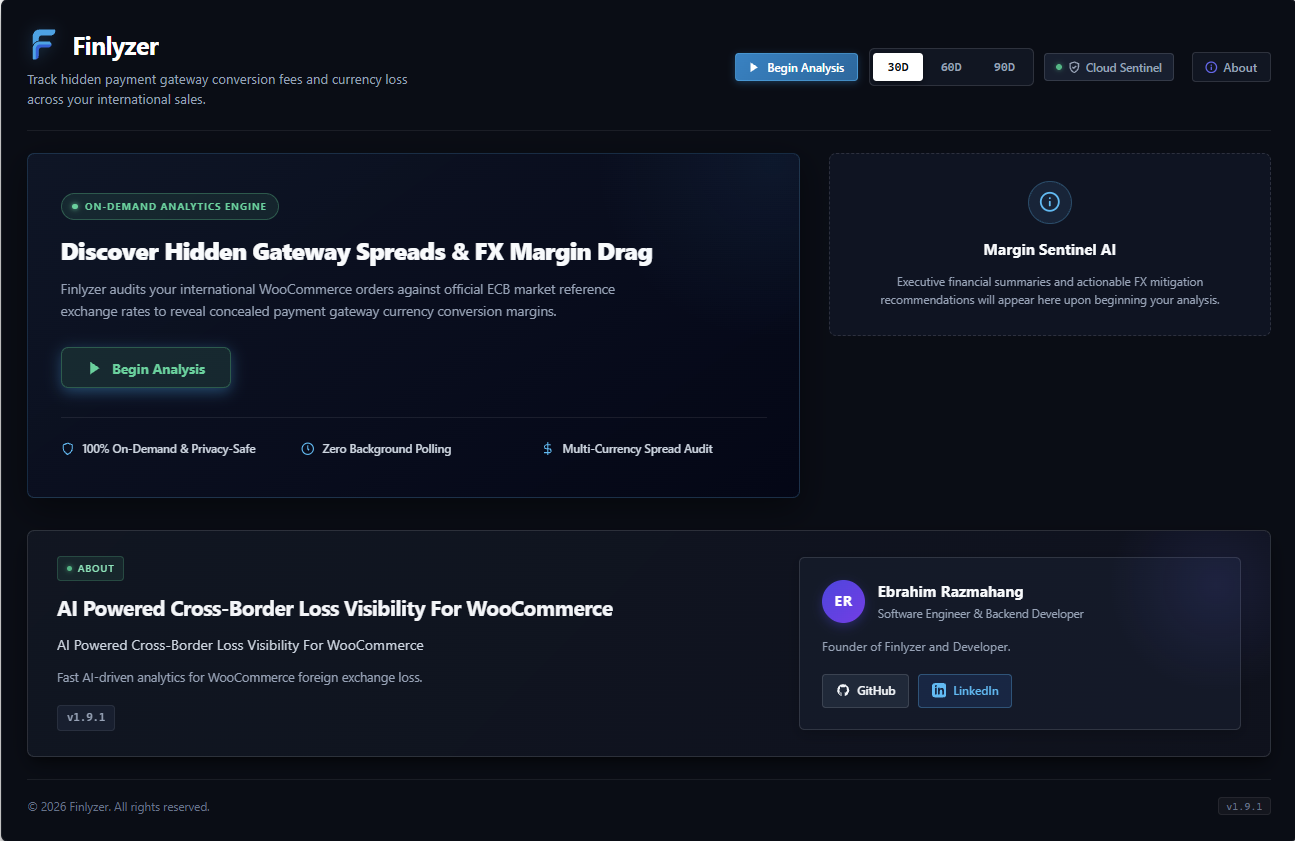This screenshot has width=1295, height=841.
Task: Click the green Begin Analysis button in hero card
Action: point(146,368)
